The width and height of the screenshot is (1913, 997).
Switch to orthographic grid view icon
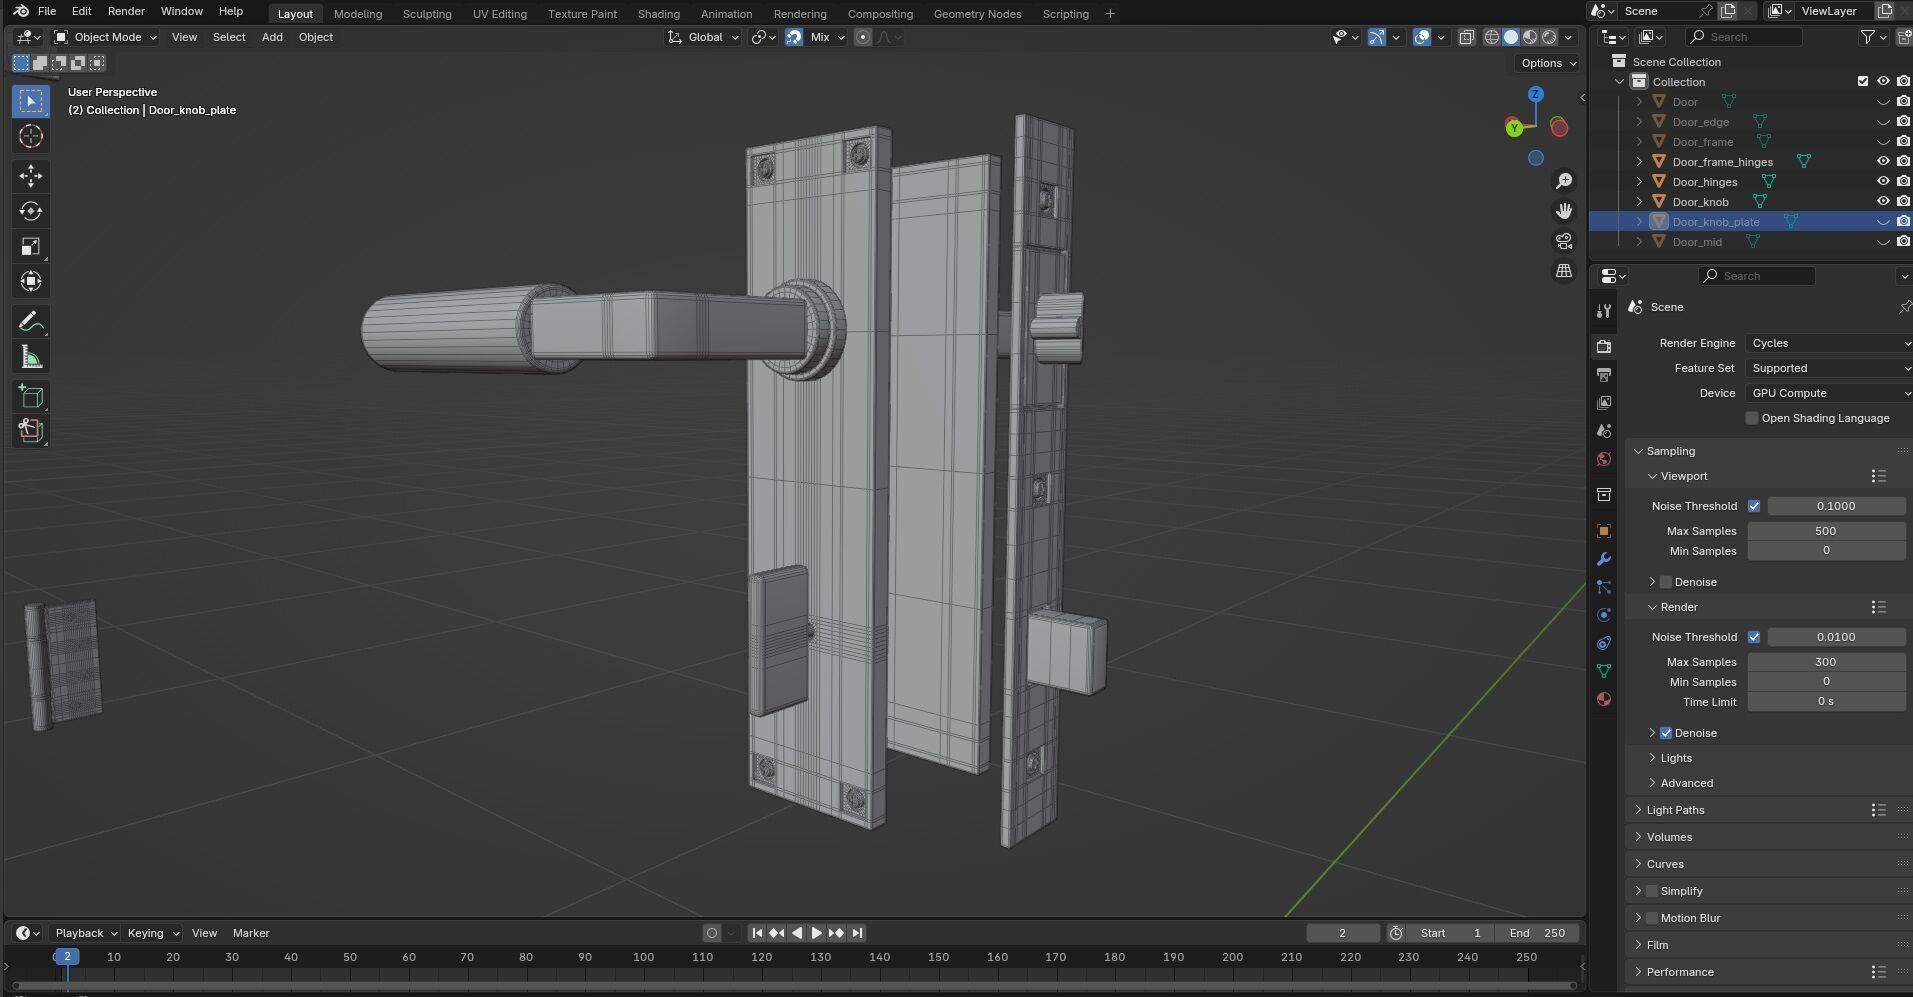click(x=1564, y=271)
